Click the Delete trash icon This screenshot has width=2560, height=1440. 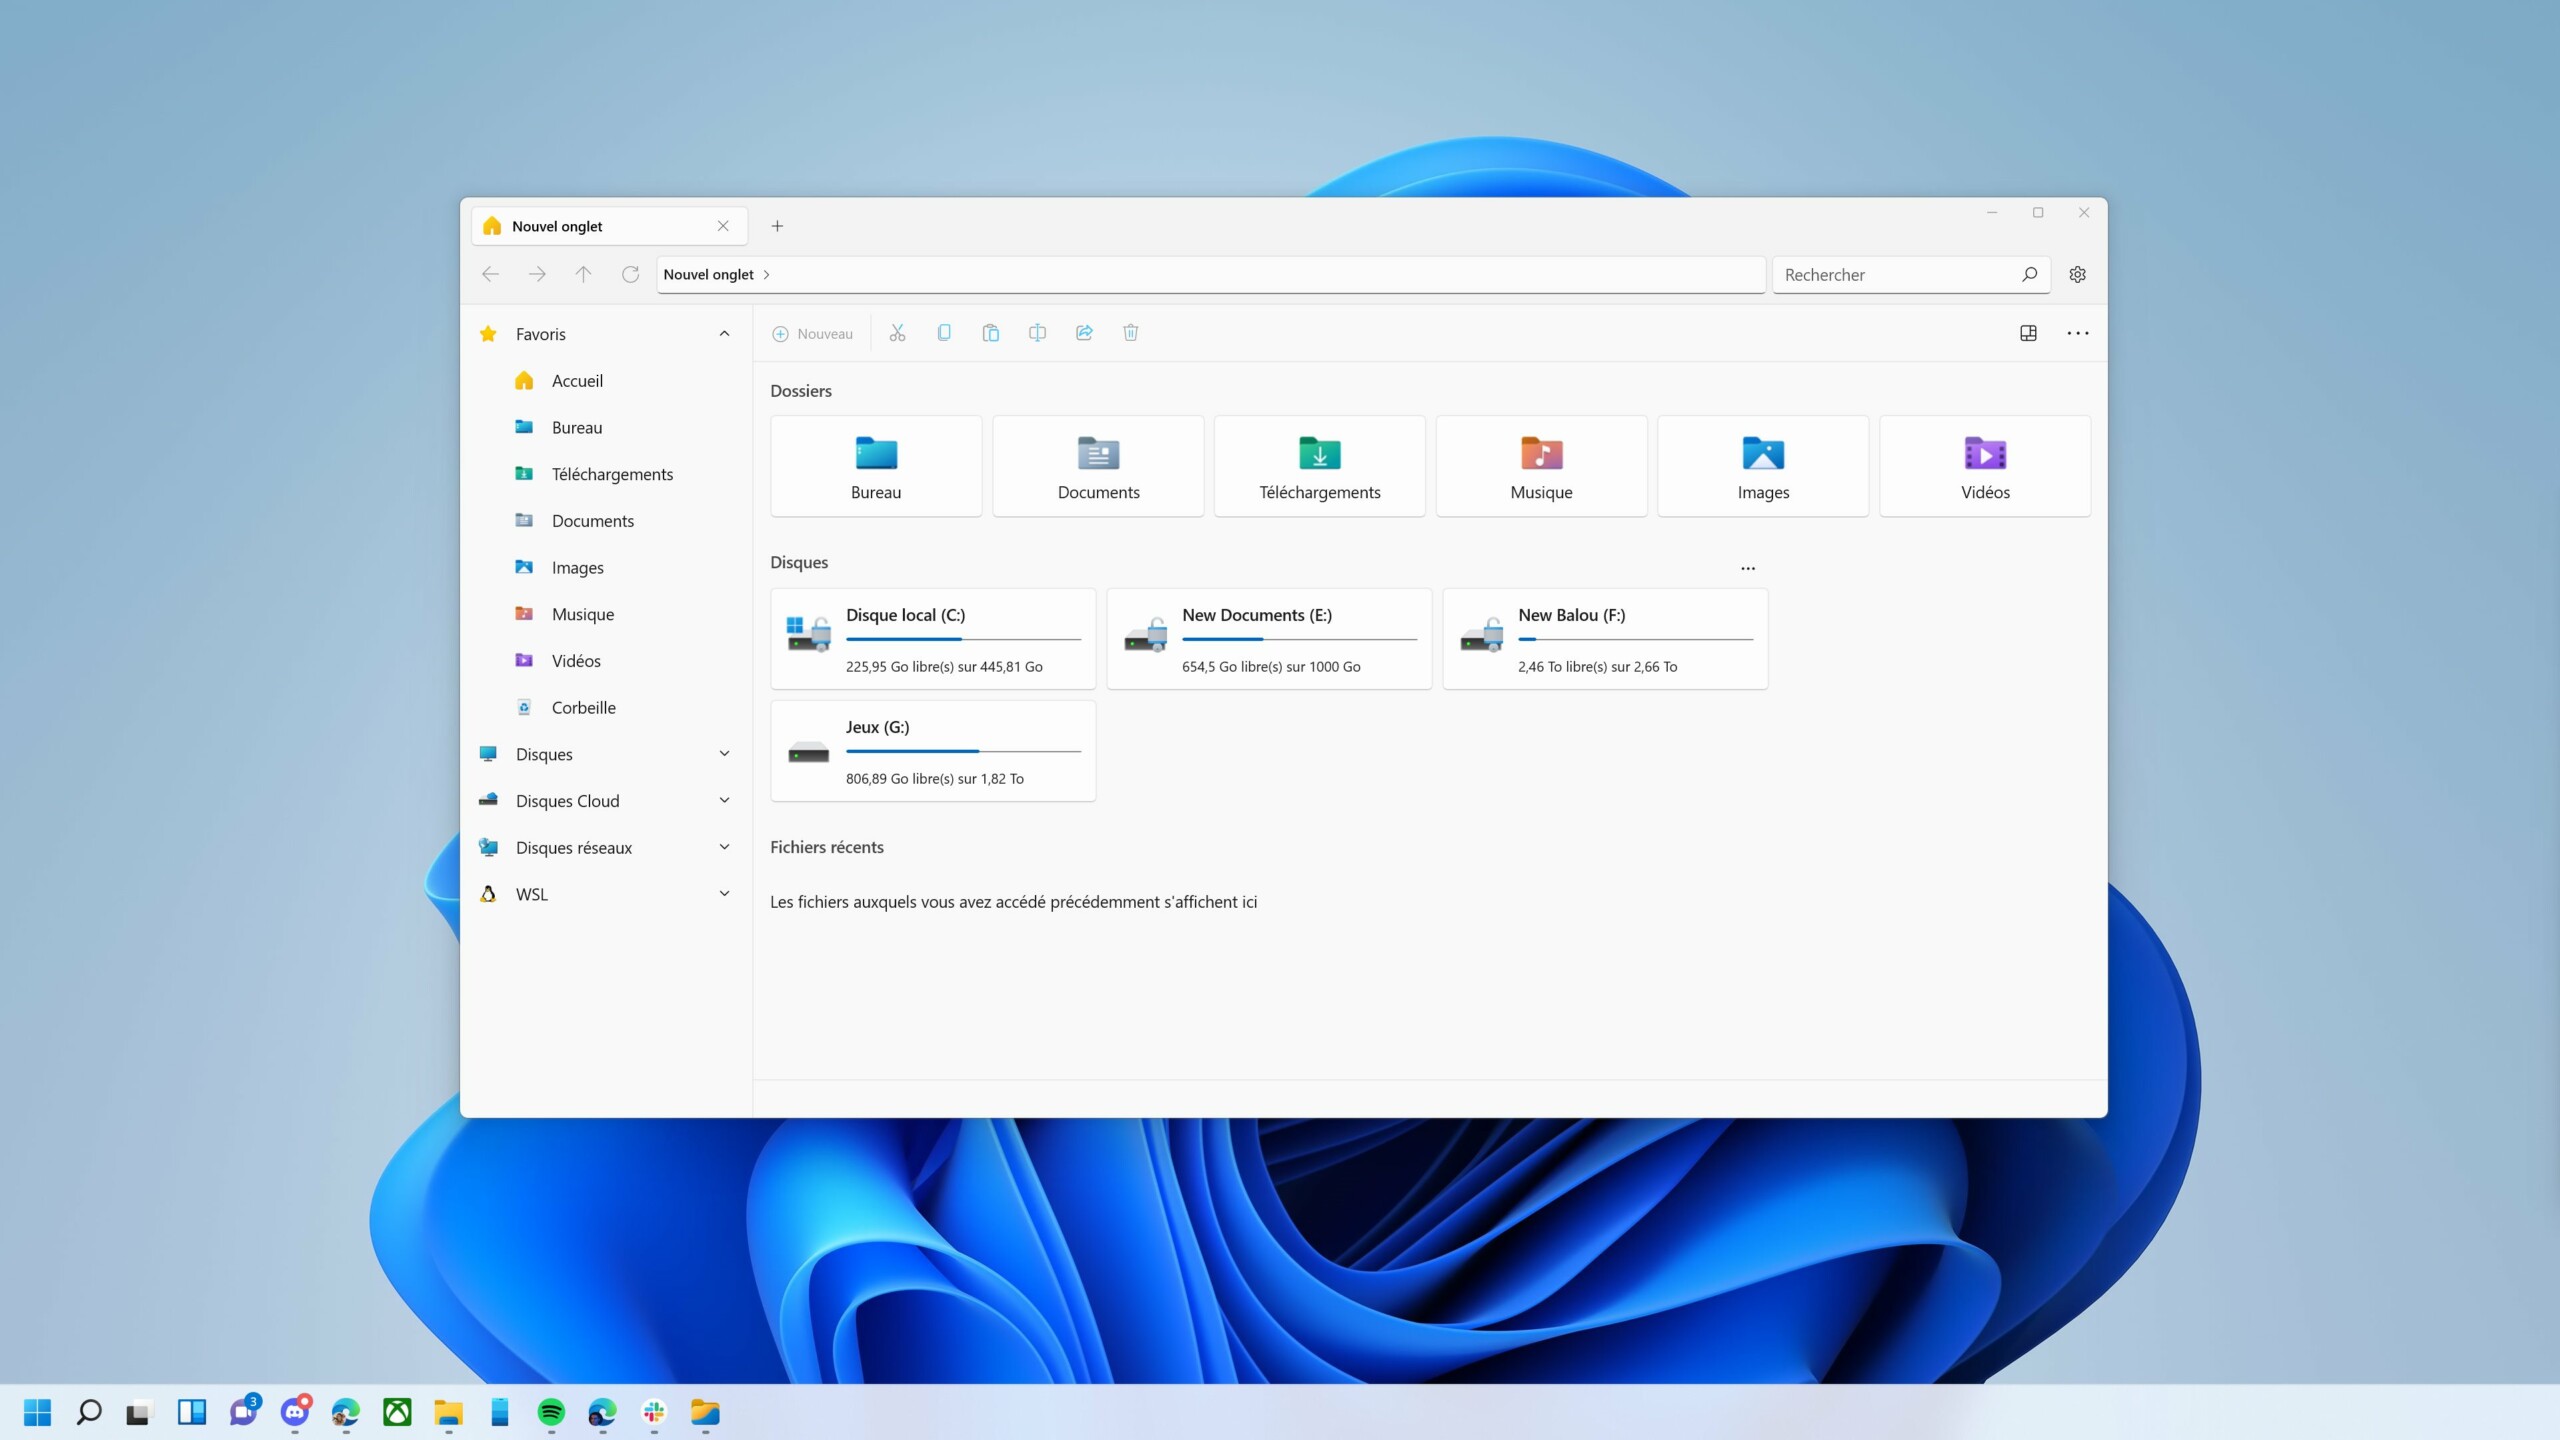tap(1130, 333)
